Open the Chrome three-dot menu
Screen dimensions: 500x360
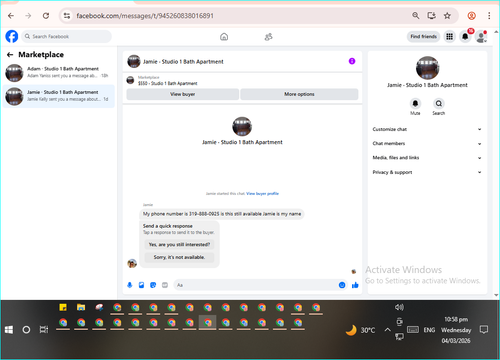489,16
